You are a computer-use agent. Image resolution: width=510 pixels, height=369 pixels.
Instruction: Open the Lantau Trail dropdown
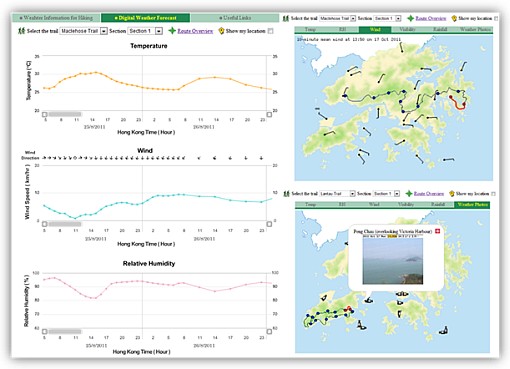coord(337,194)
